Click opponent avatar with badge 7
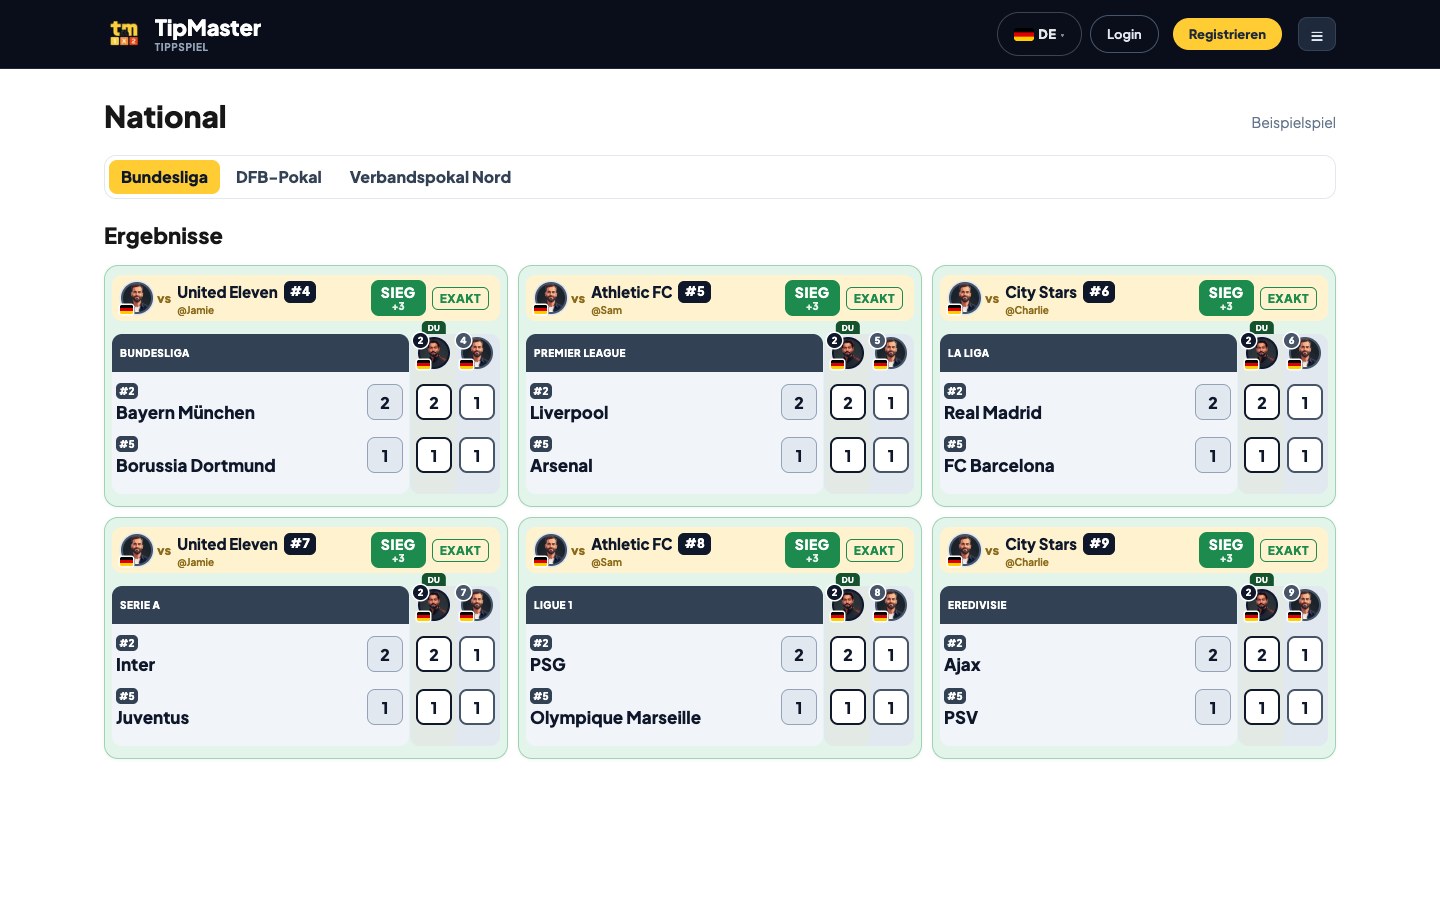 click(476, 604)
